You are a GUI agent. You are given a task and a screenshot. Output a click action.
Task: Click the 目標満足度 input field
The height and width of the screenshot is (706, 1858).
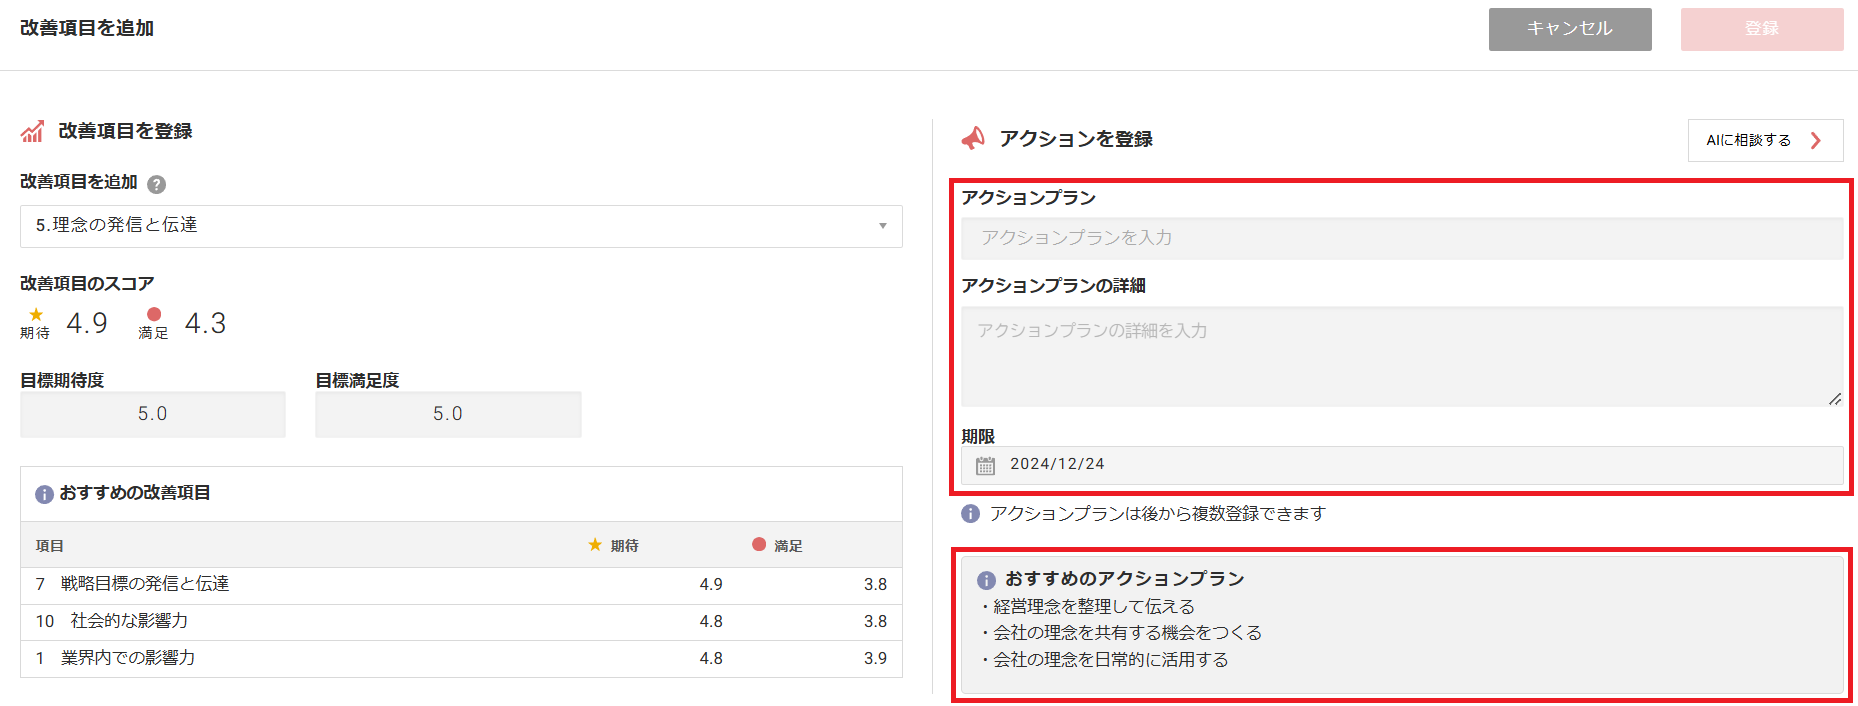[448, 414]
